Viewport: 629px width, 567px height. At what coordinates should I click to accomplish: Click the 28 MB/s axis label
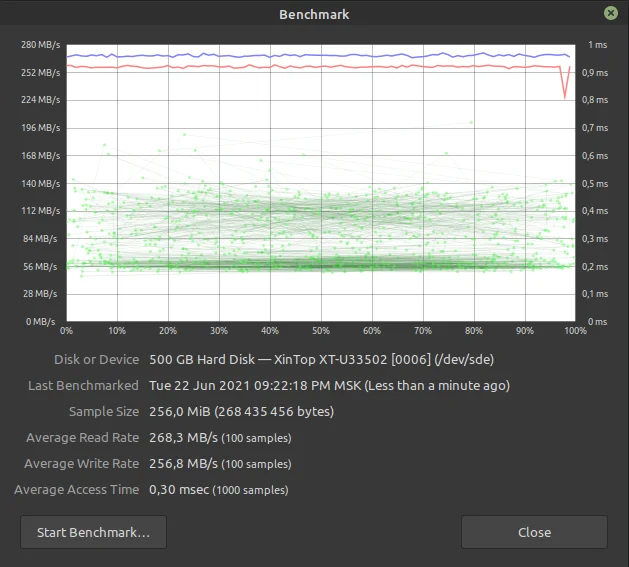click(40, 294)
